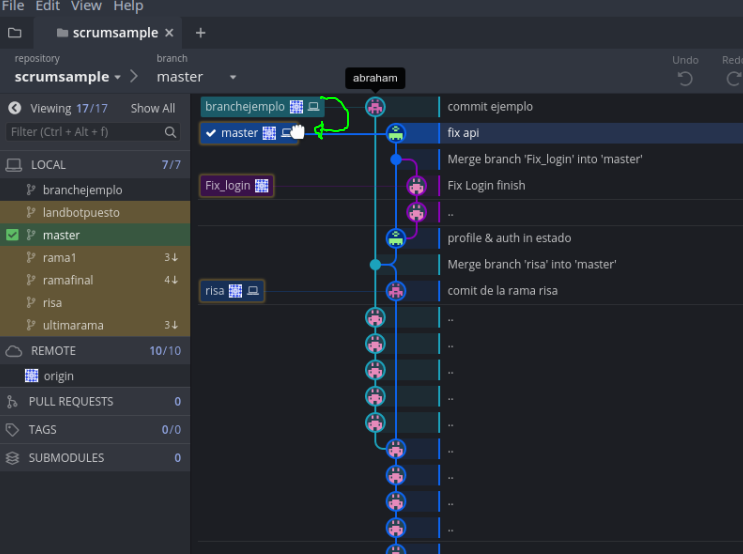Open the View menu
This screenshot has height=554, width=743.
86,6
